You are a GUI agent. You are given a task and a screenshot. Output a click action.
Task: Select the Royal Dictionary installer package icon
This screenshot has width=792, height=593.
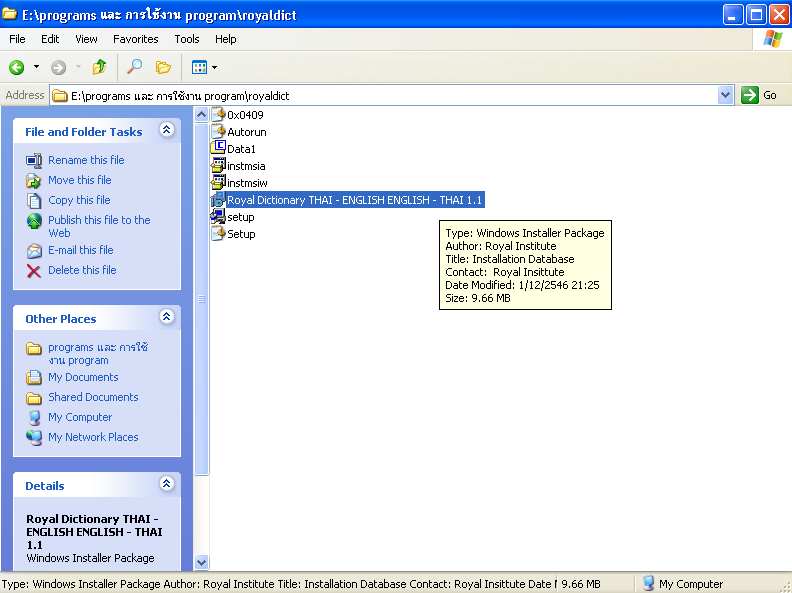(x=218, y=200)
